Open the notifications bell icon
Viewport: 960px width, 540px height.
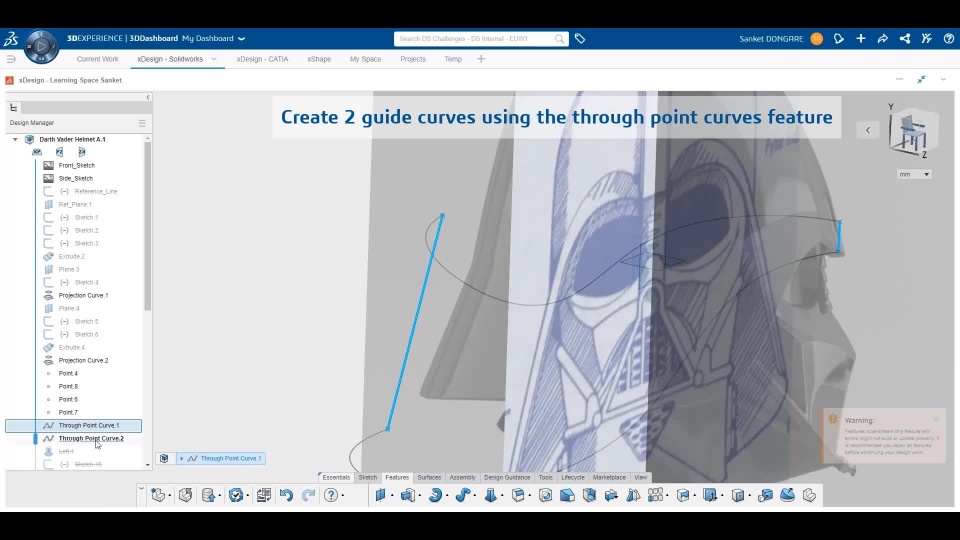(x=839, y=39)
